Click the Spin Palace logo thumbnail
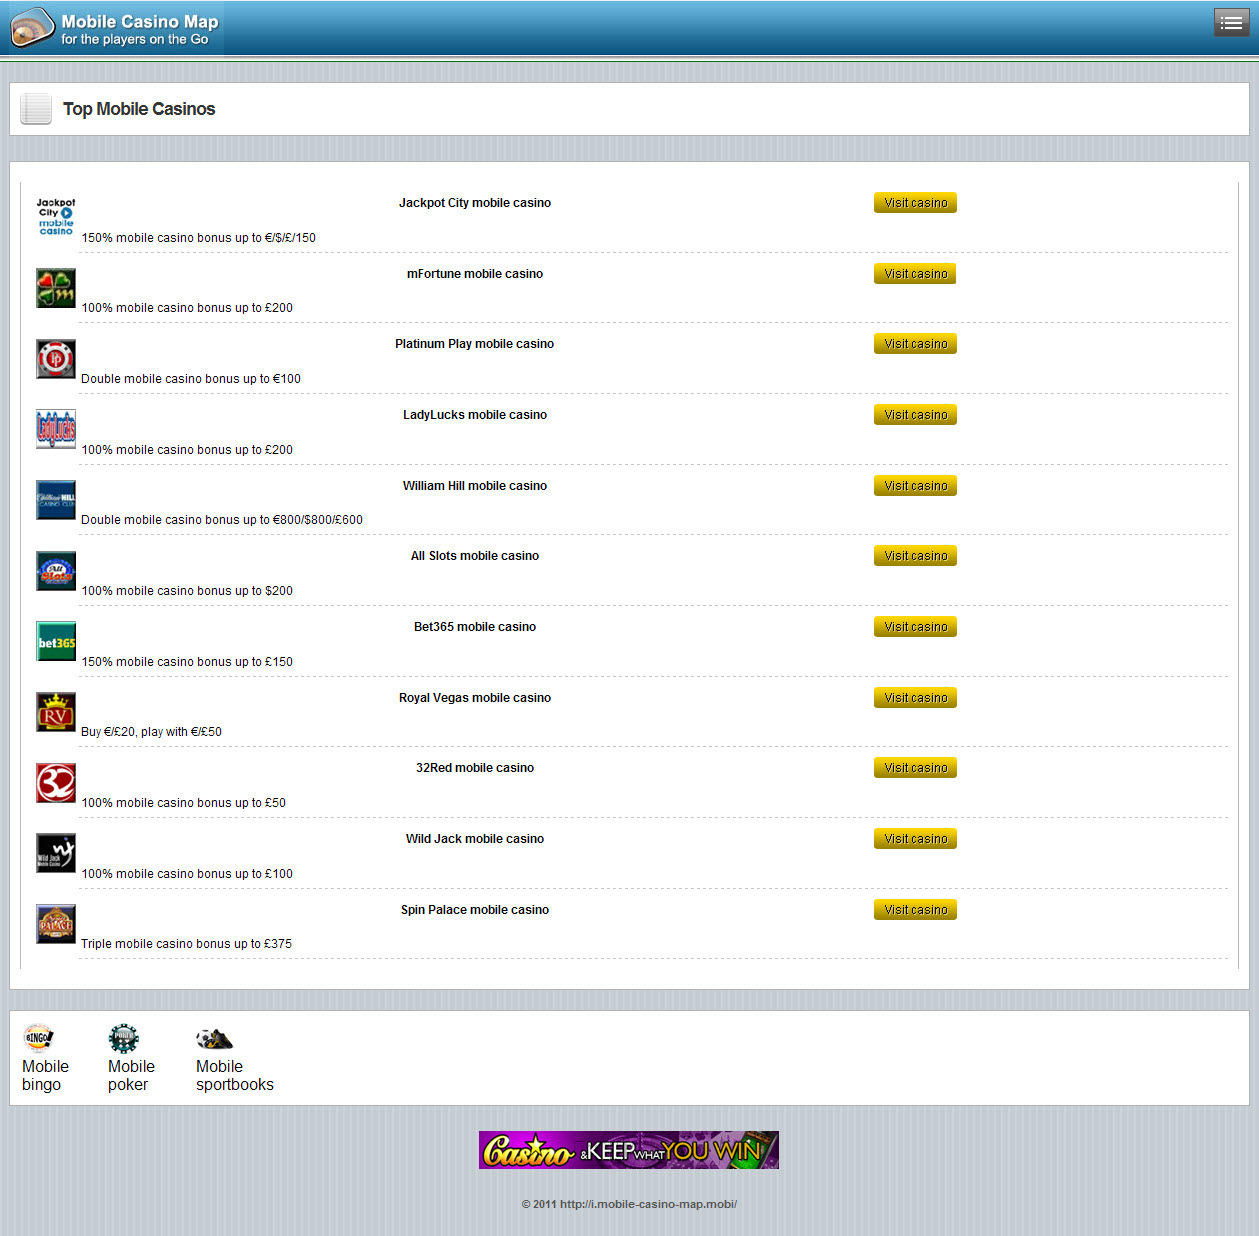The height and width of the screenshot is (1236, 1259). [x=56, y=925]
